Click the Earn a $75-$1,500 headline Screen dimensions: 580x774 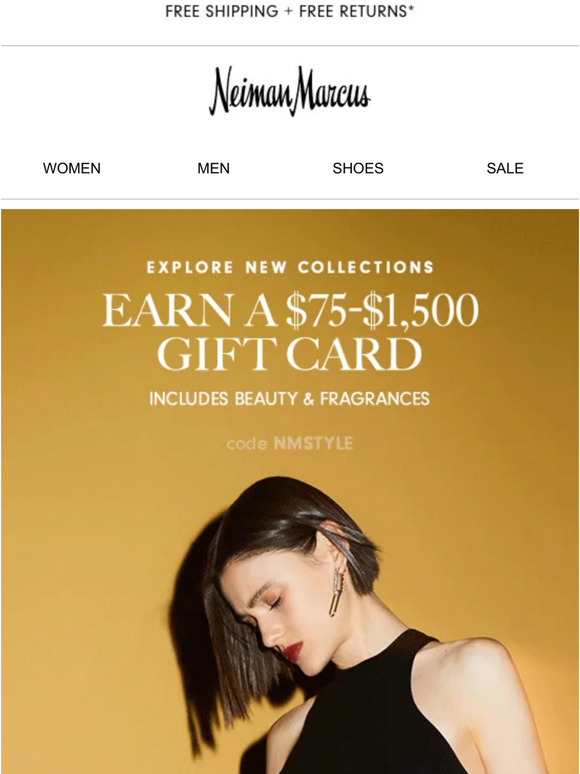click(x=290, y=310)
